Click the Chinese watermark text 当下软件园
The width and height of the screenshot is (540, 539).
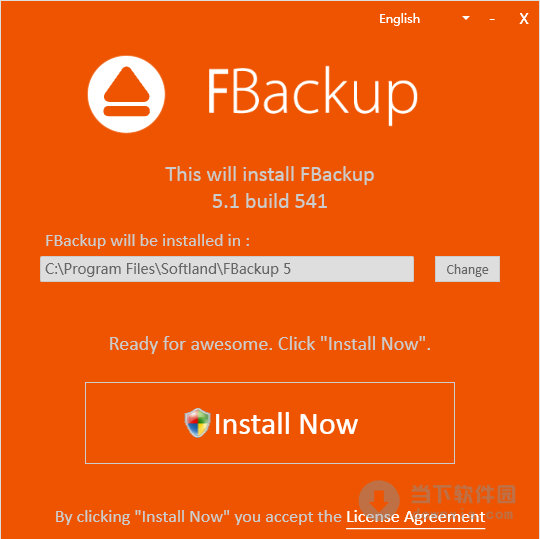coord(464,494)
